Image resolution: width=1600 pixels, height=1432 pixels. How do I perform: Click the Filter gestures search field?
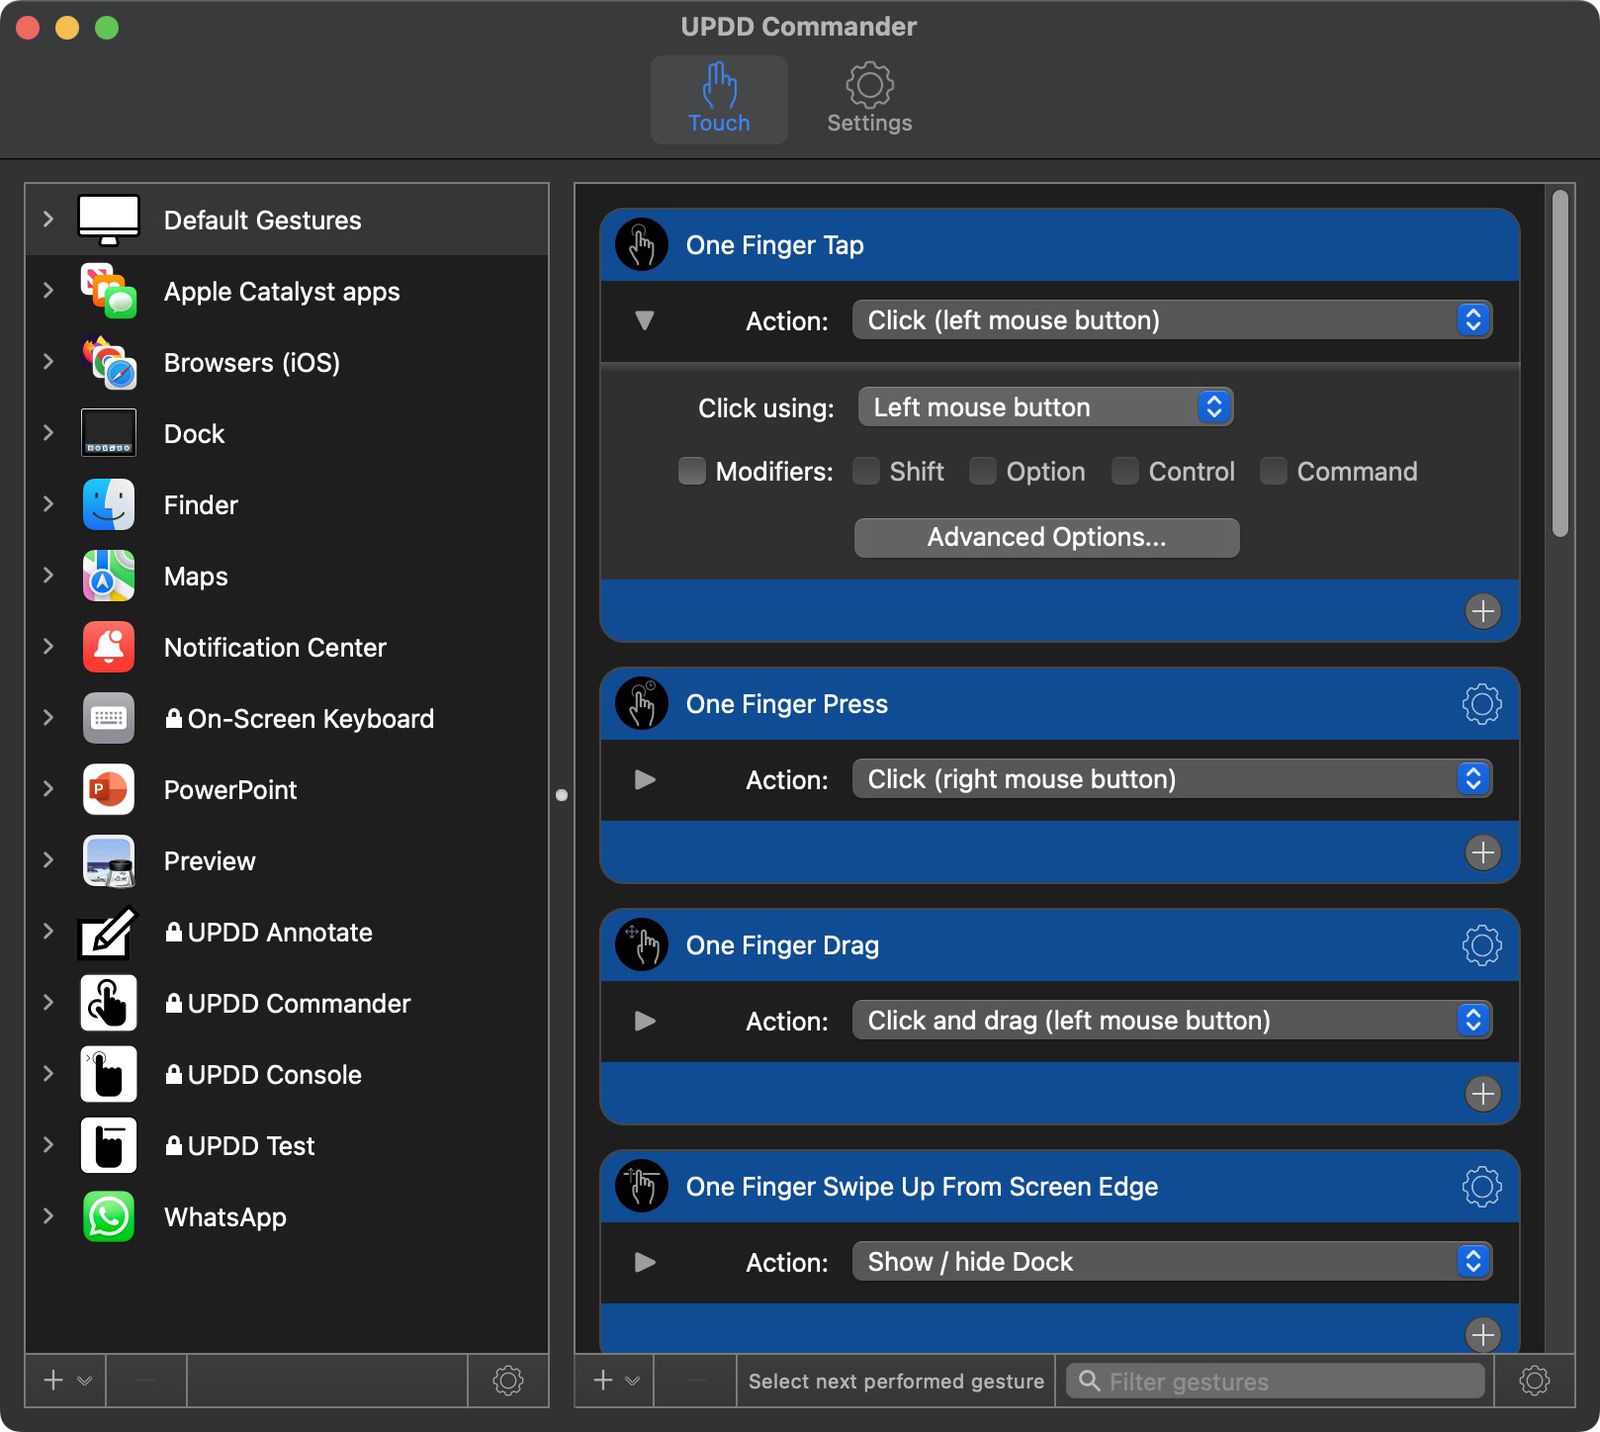[x=1285, y=1381]
